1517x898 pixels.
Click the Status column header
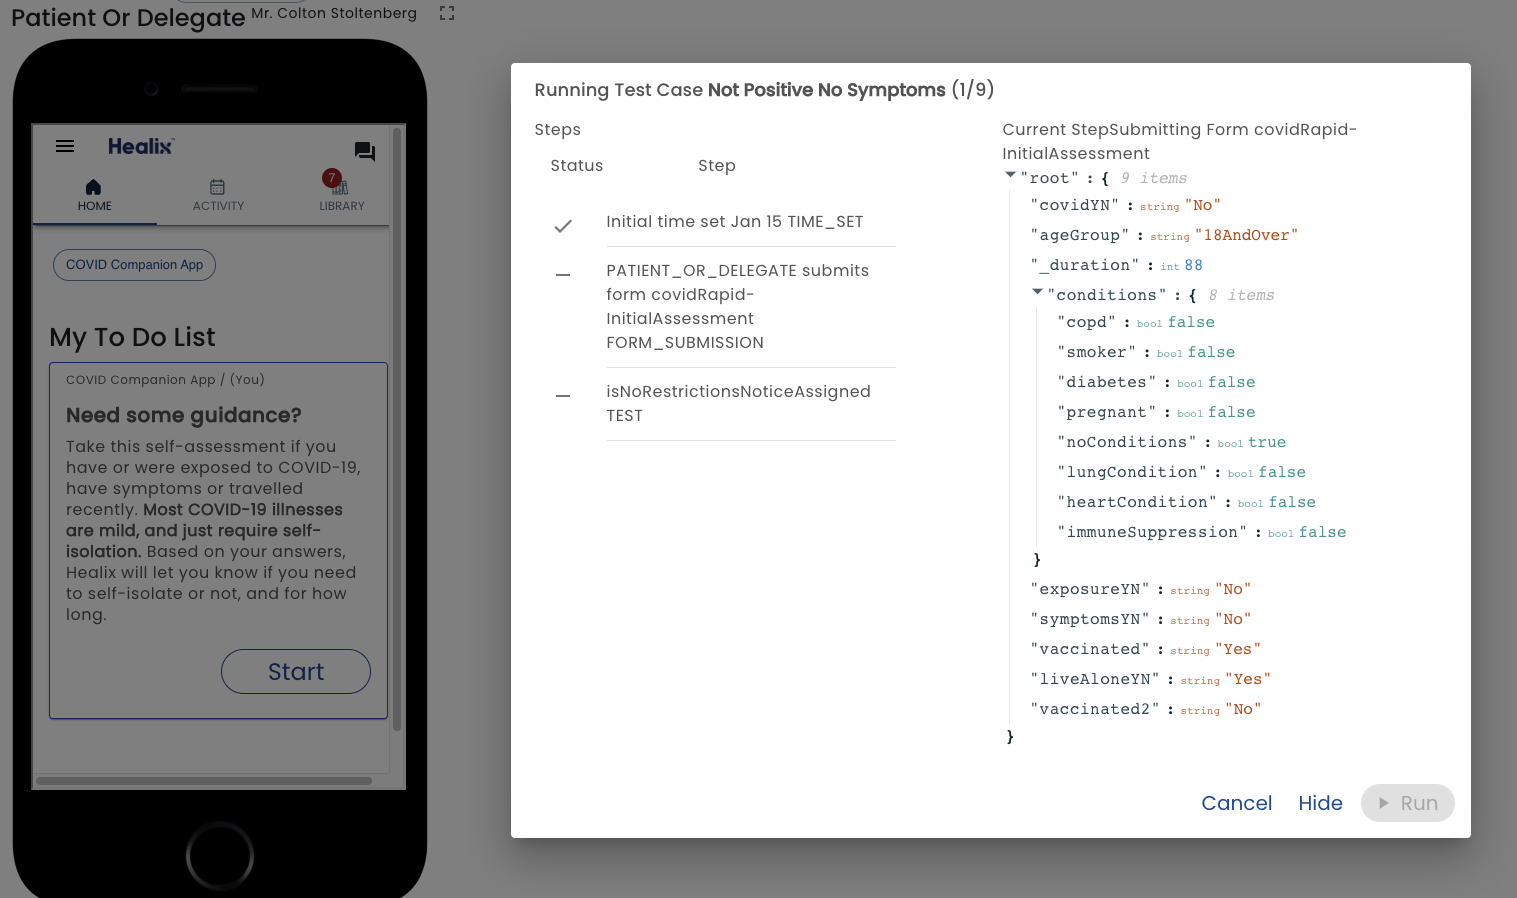577,166
